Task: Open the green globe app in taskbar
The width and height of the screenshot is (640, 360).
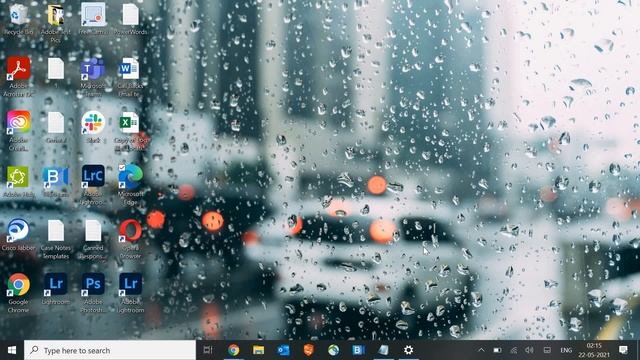Action: [333, 350]
